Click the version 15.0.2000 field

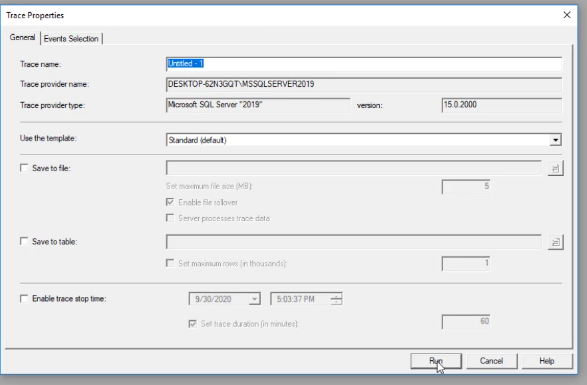tap(502, 105)
